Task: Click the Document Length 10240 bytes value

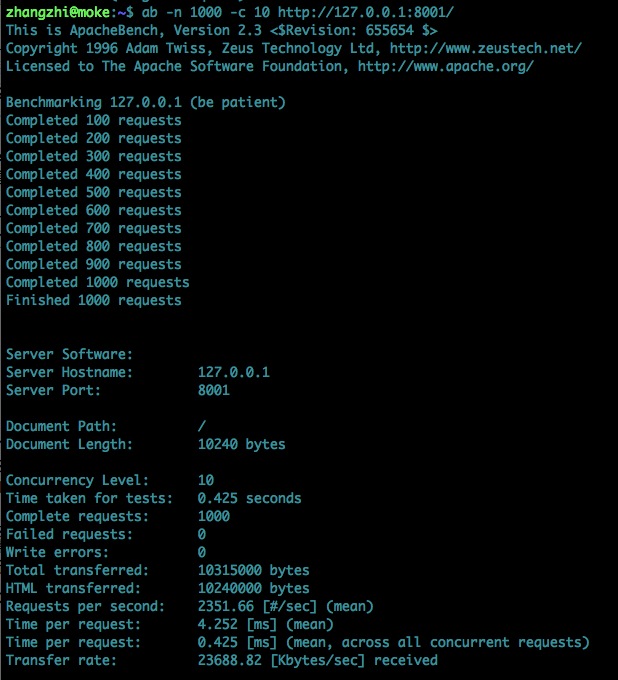Action: tap(242, 444)
